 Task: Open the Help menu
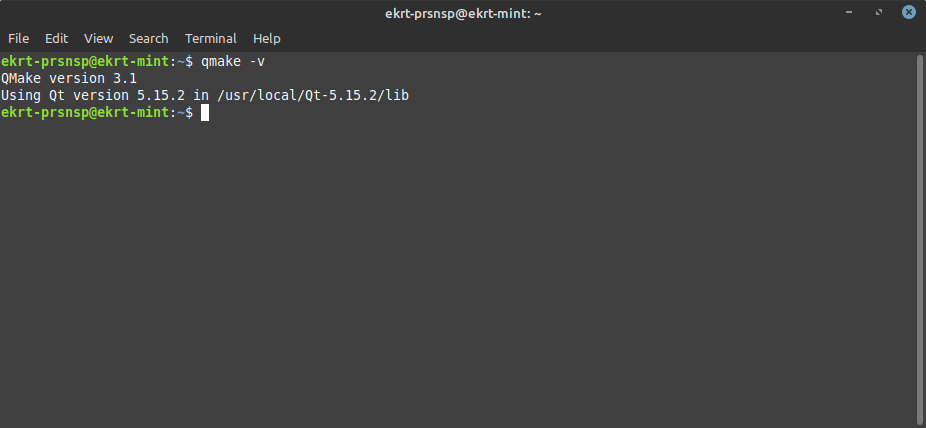click(x=266, y=38)
